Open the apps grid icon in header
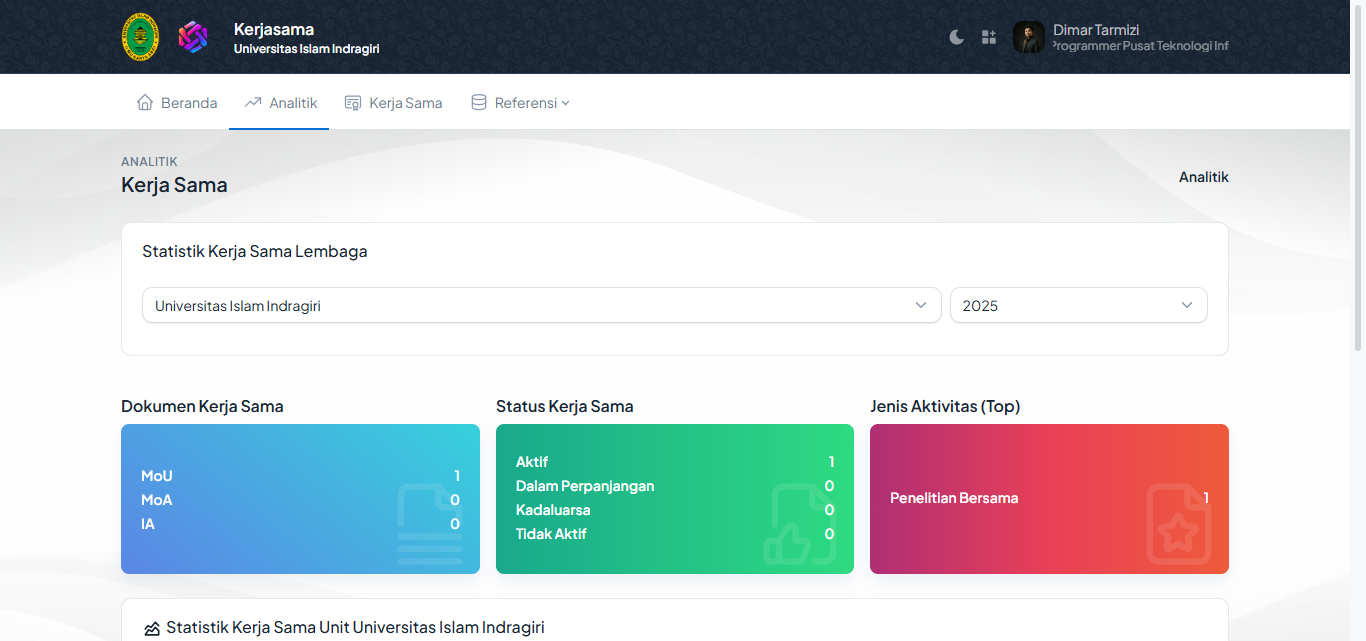Viewport: 1366px width, 641px height. tap(989, 37)
